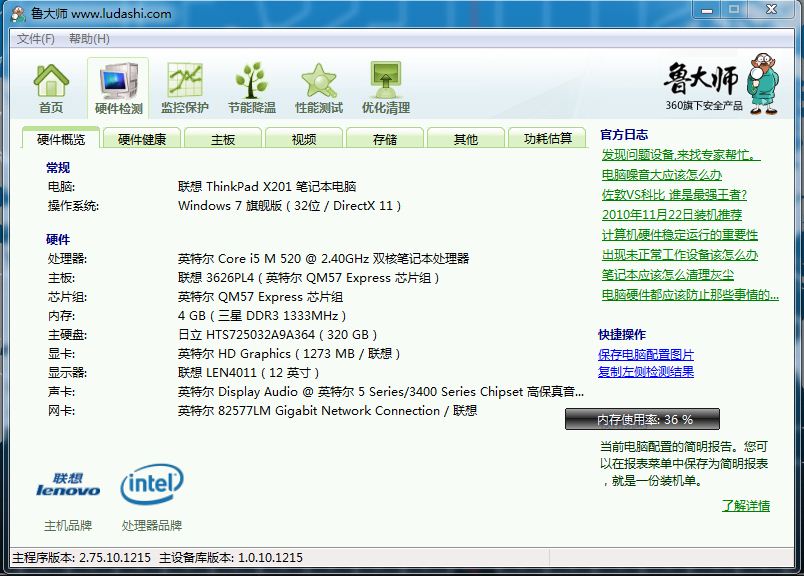Open link 电脑噪音大应该怎么办

click(662, 175)
